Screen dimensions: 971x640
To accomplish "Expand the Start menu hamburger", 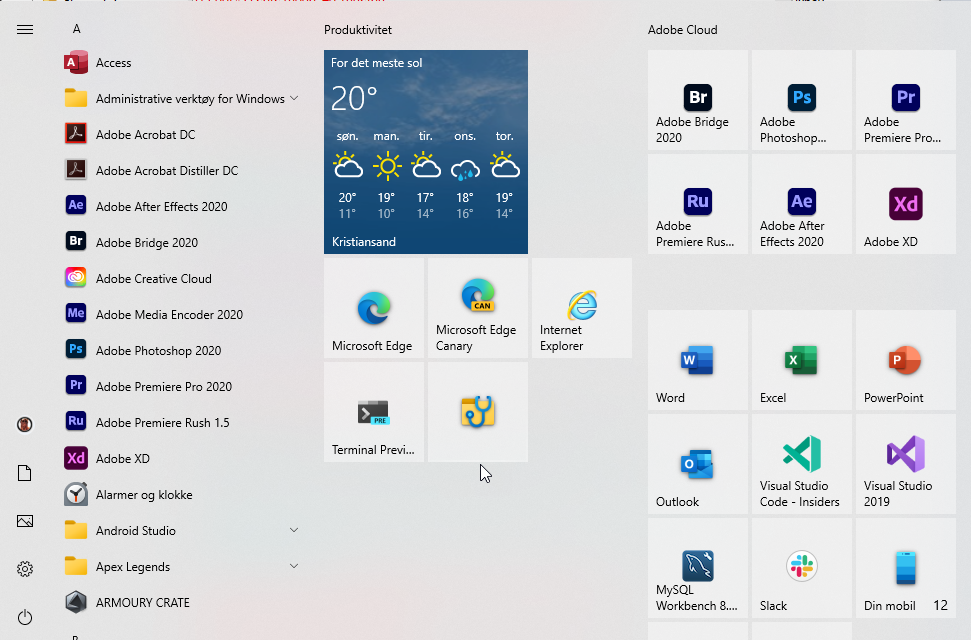I will point(25,30).
